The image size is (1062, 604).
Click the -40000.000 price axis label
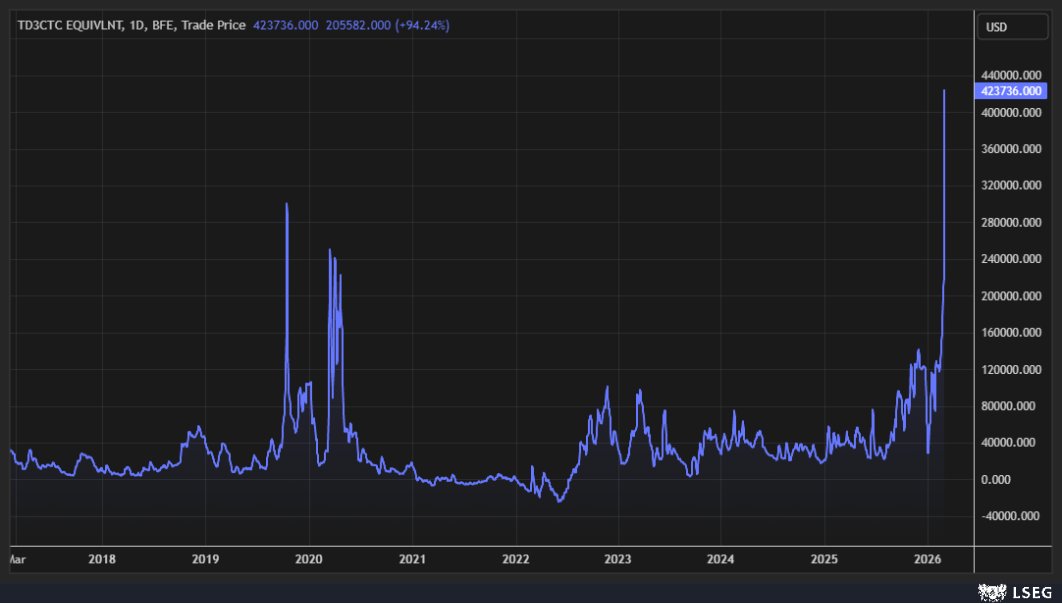point(1011,516)
